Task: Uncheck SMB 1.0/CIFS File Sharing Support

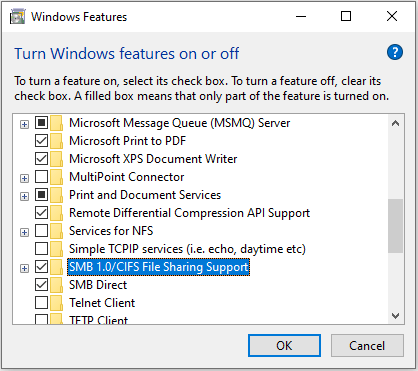Action: [41, 267]
